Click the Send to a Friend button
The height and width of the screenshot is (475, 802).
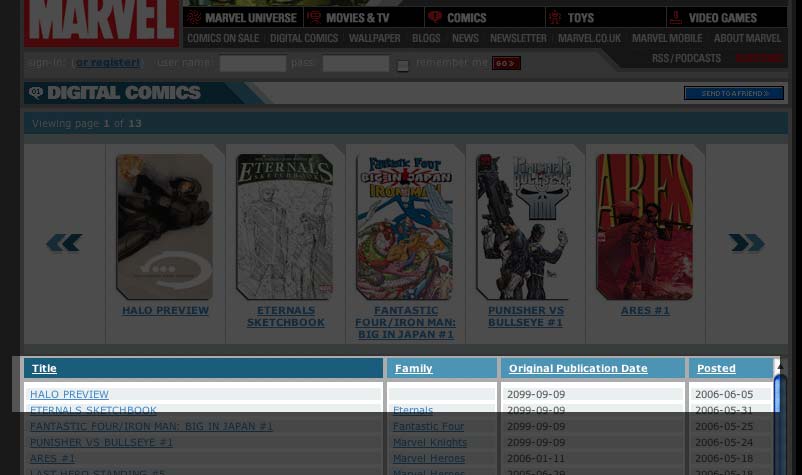pyautogui.click(x=733, y=93)
